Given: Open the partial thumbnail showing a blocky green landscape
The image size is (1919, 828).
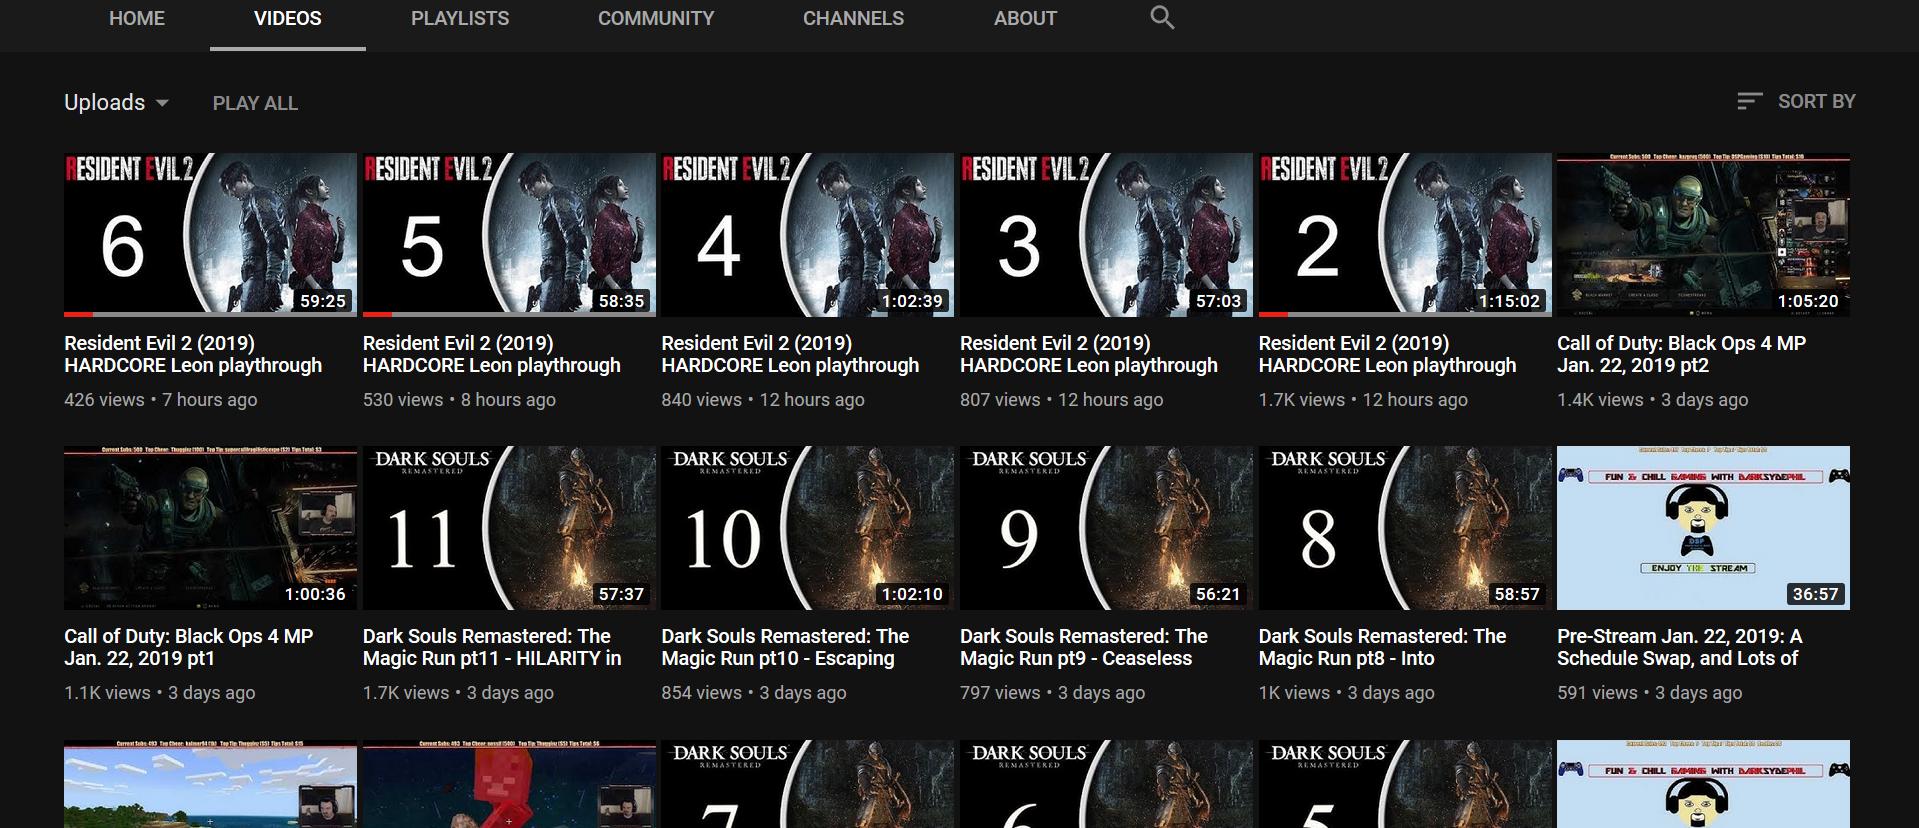Looking at the screenshot, I should 210,784.
